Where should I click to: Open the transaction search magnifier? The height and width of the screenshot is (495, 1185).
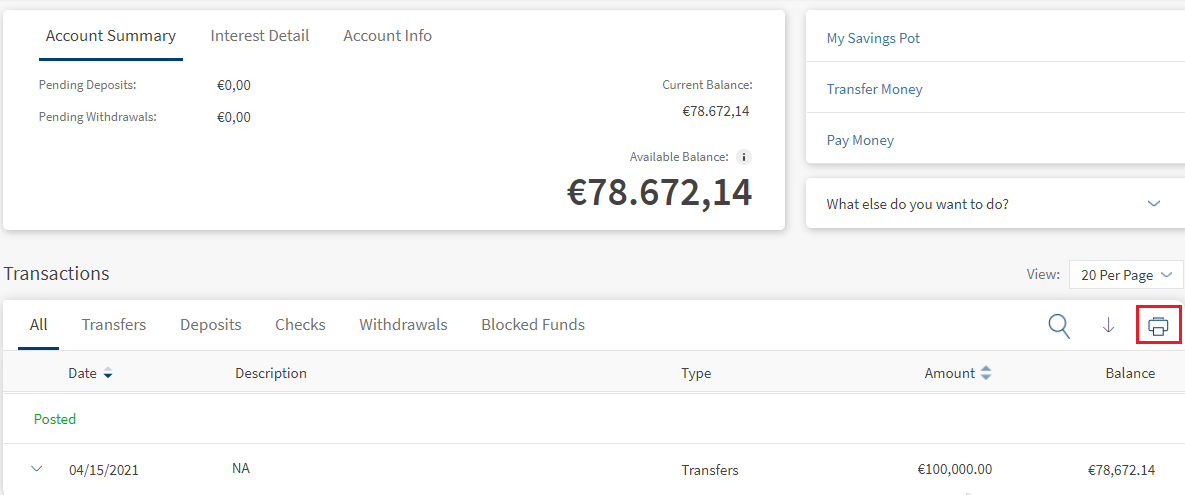(x=1059, y=325)
